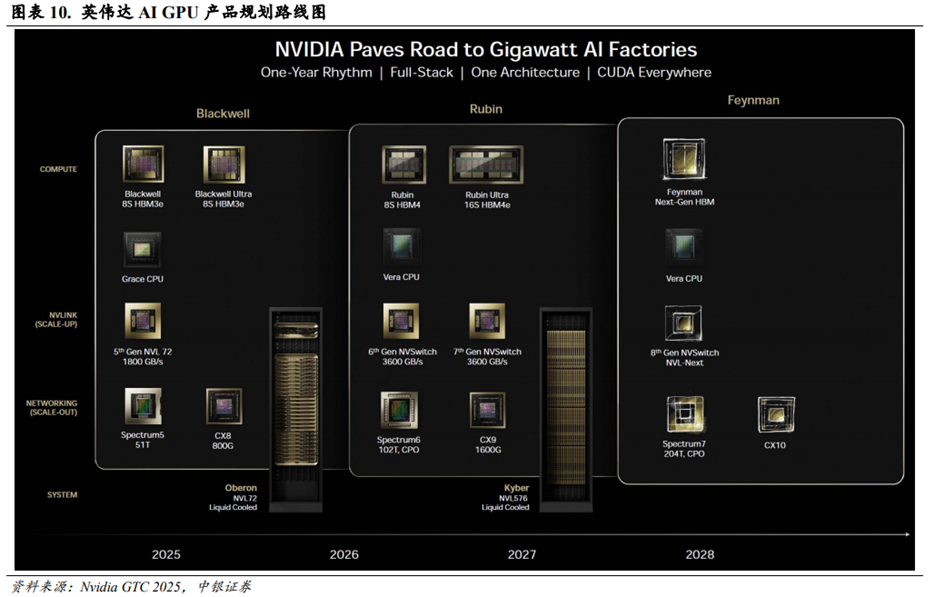This screenshot has width=935, height=597.
Task: Select the Blackwell Ultra chip image
Action: pyautogui.click(x=223, y=164)
